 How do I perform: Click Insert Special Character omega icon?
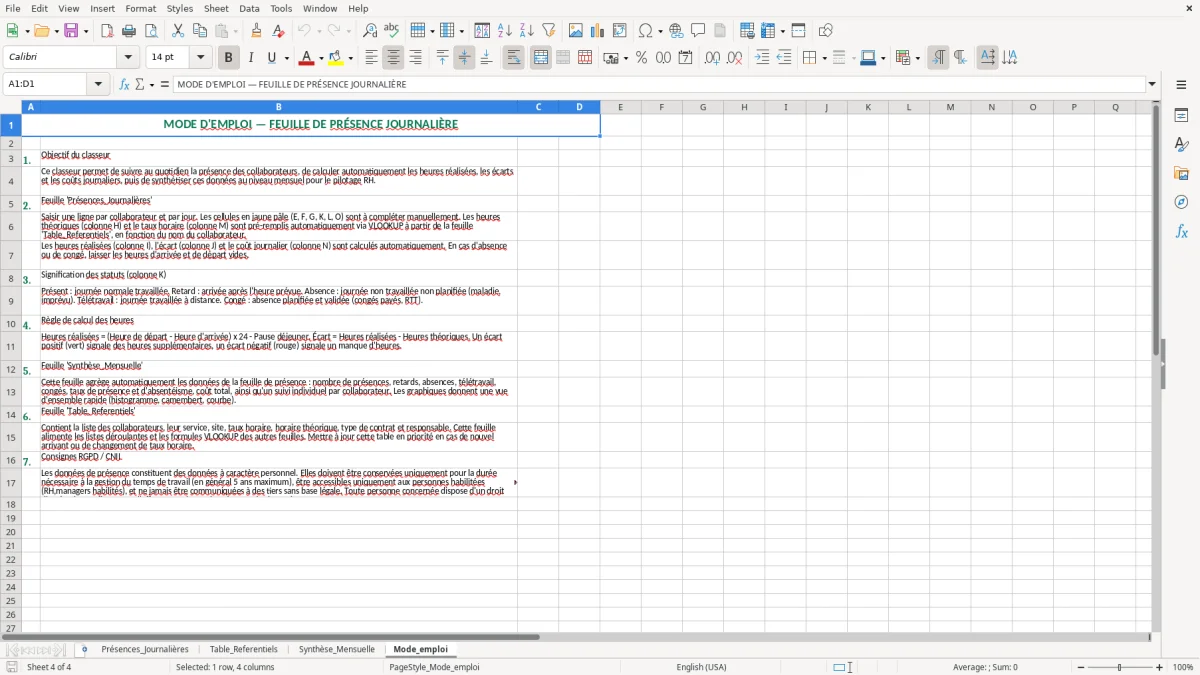645,31
